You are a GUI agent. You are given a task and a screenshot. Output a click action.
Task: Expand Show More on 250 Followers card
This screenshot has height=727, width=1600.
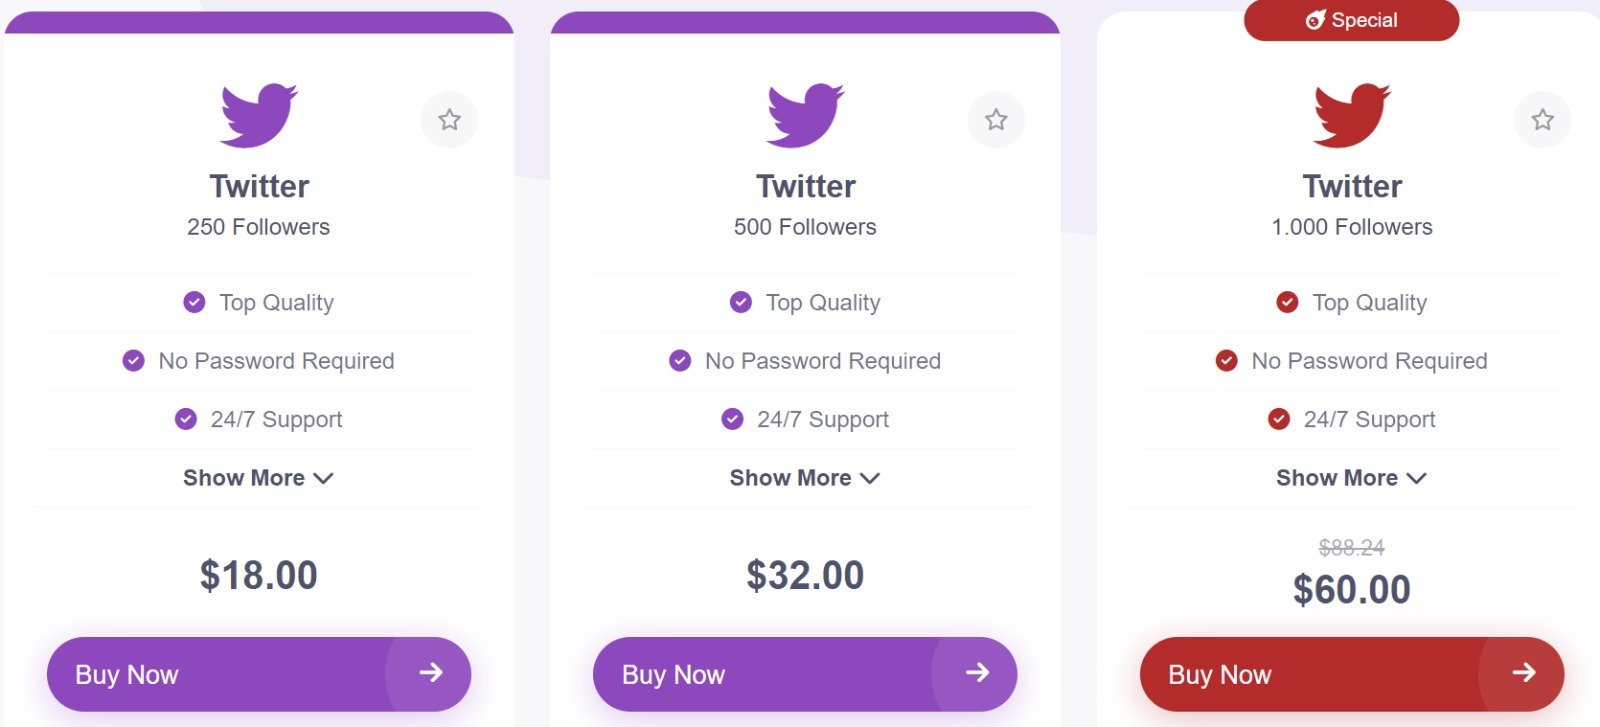coord(258,478)
